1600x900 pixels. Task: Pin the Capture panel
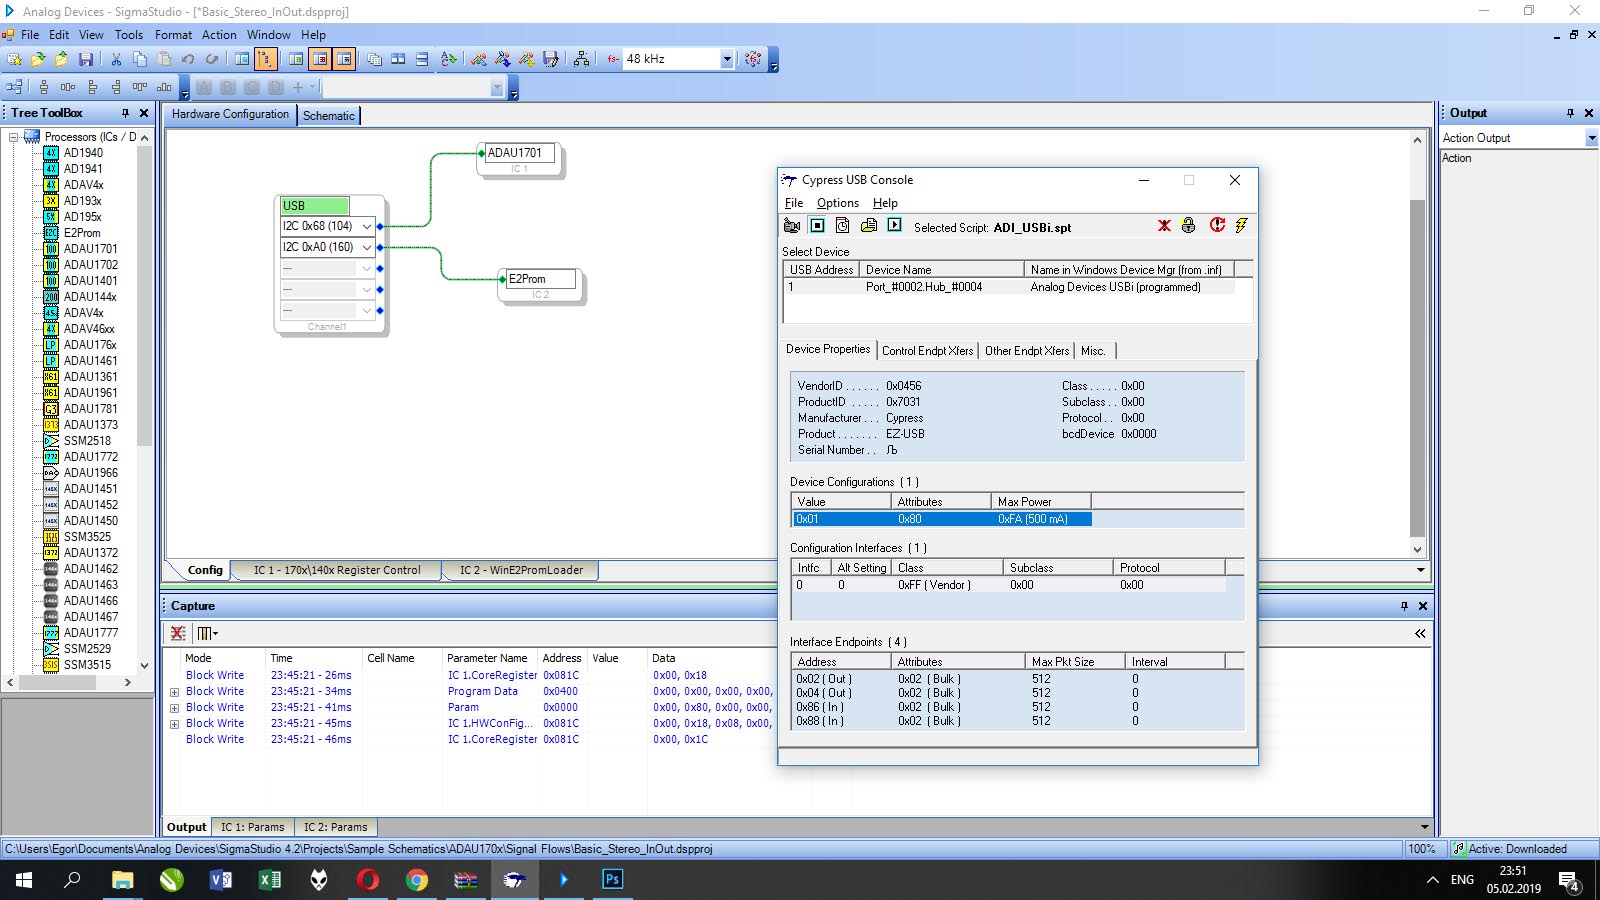[x=1404, y=606]
